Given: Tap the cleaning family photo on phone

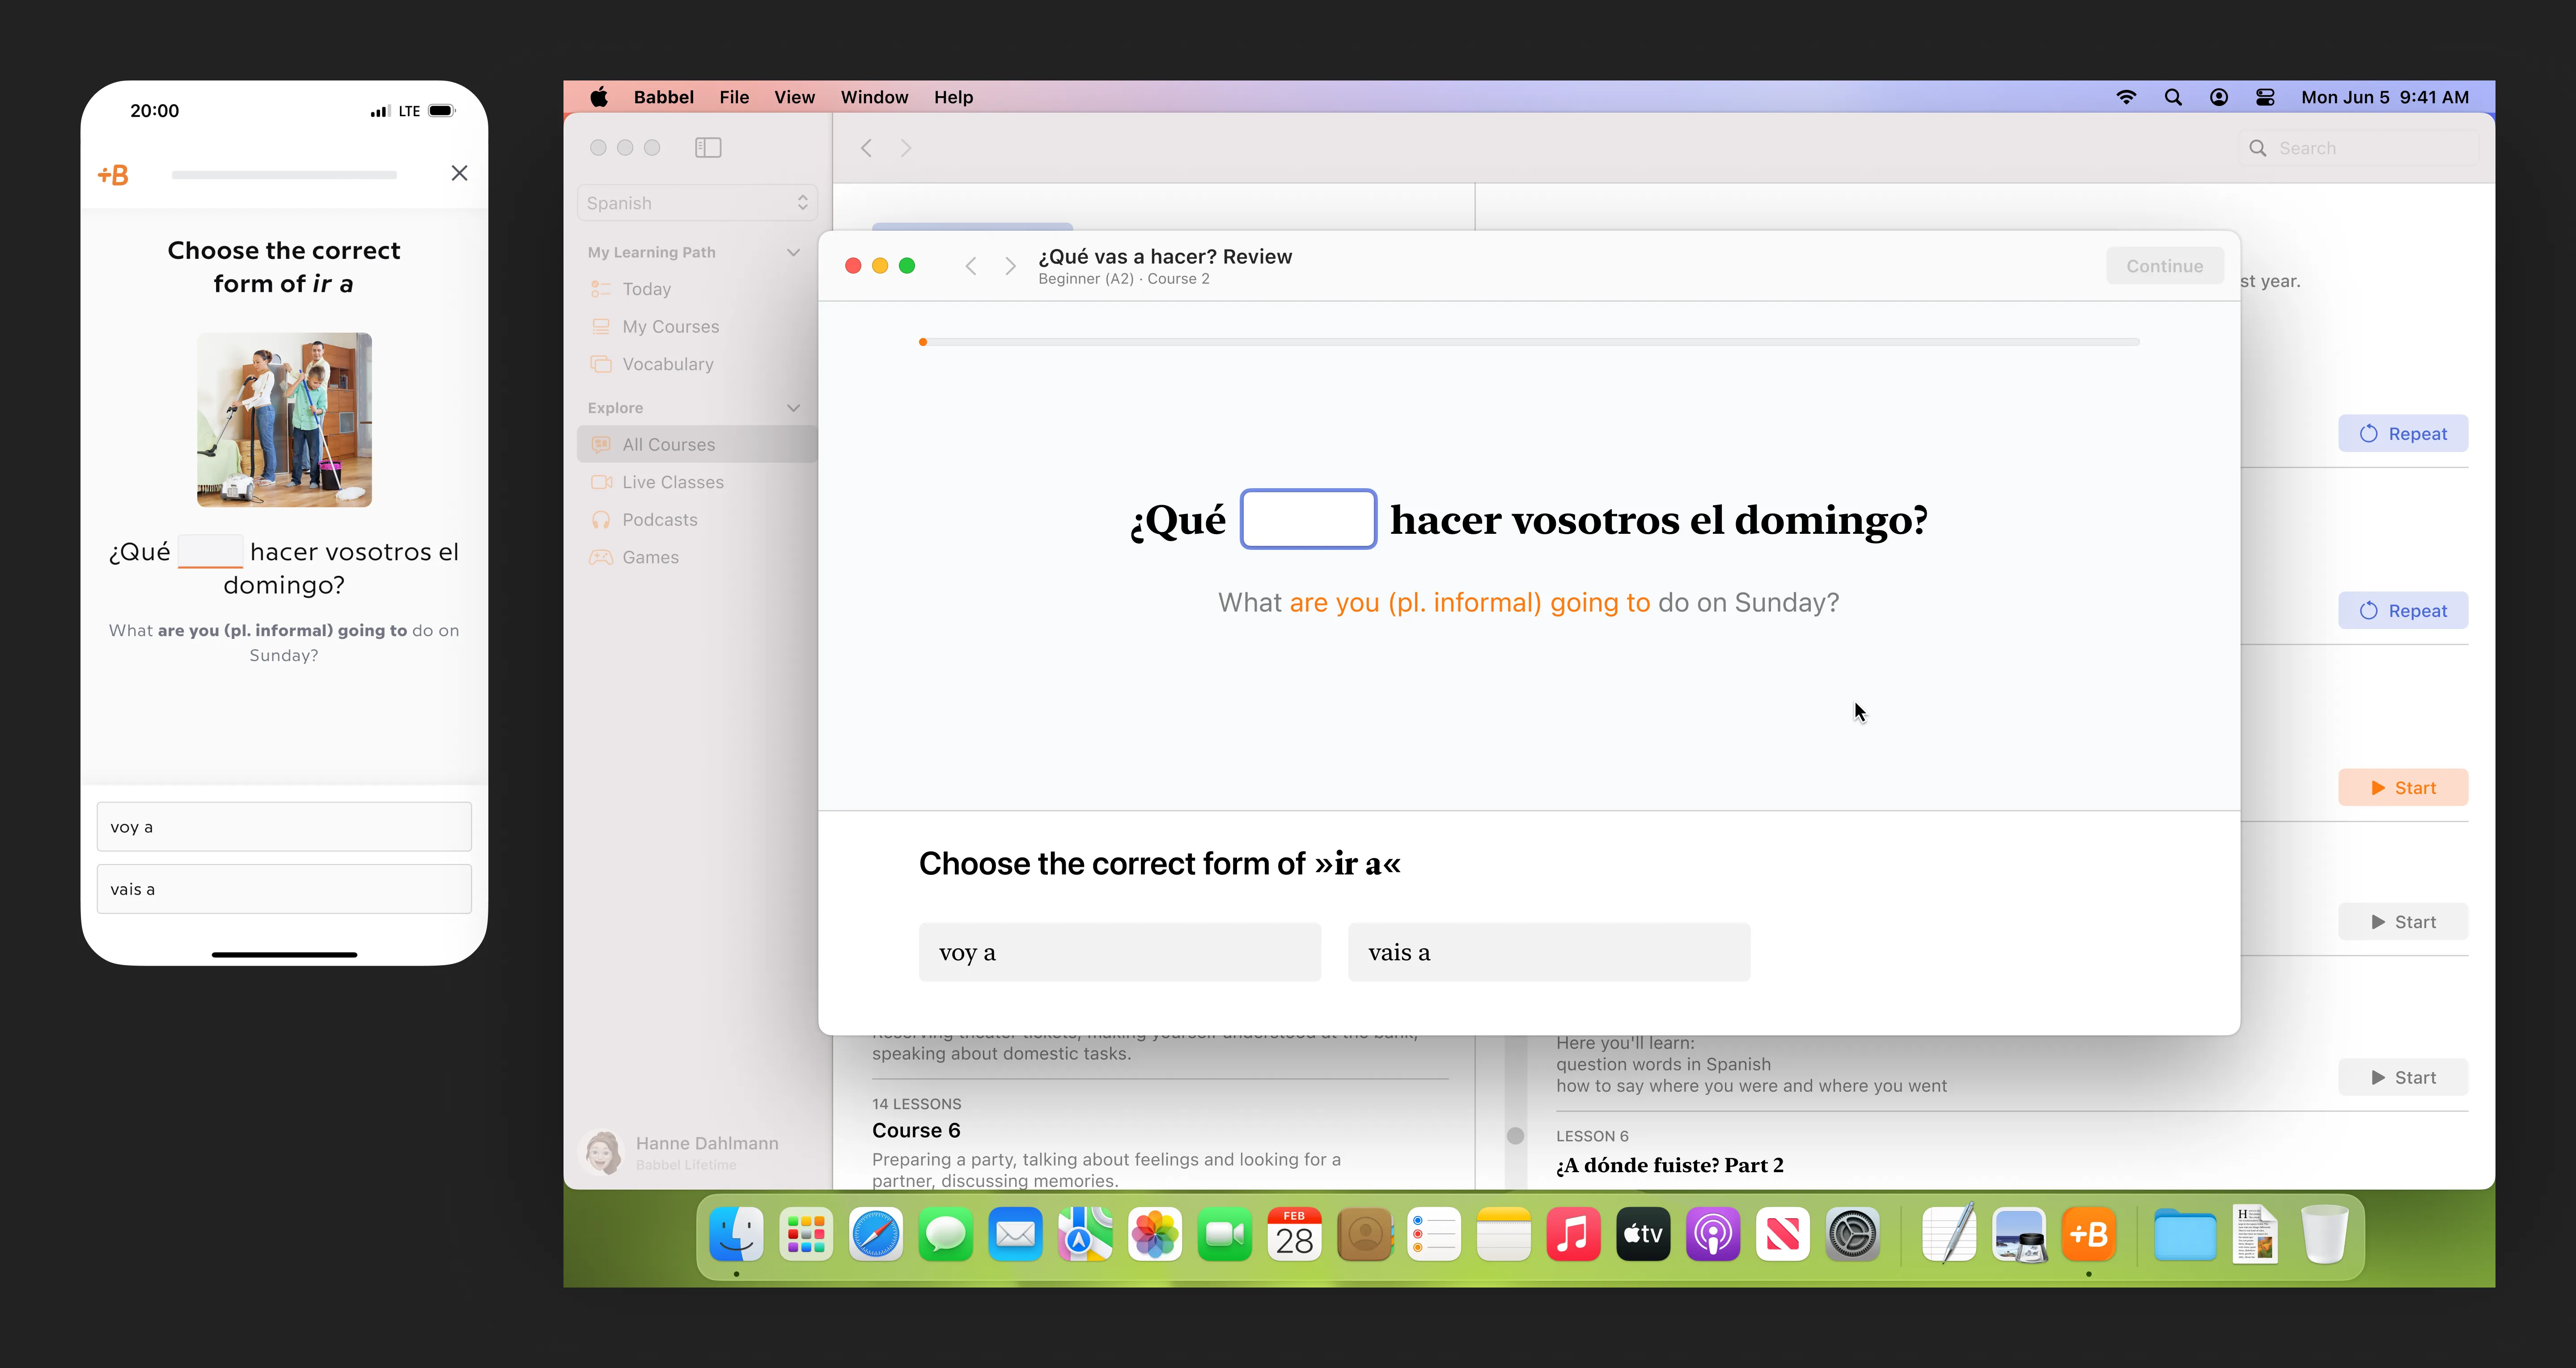Looking at the screenshot, I should point(284,420).
